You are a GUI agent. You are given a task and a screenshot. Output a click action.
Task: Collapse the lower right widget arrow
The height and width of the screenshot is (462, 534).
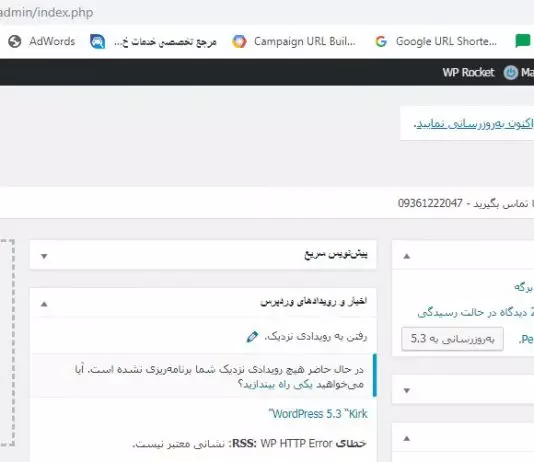407,439
